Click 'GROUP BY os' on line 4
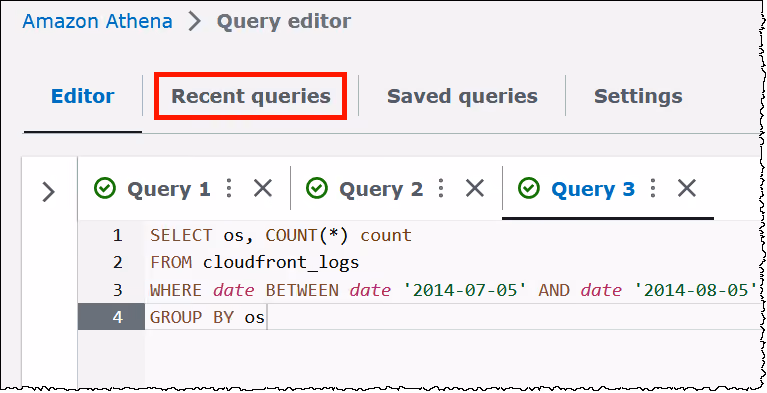The height and width of the screenshot is (393, 767). point(207,318)
